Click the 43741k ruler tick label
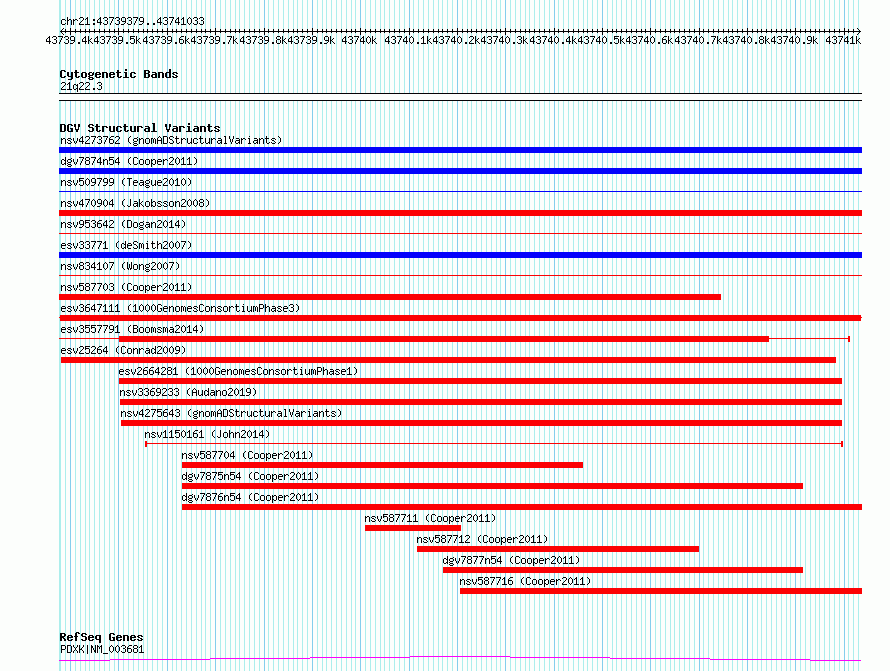 (843, 40)
